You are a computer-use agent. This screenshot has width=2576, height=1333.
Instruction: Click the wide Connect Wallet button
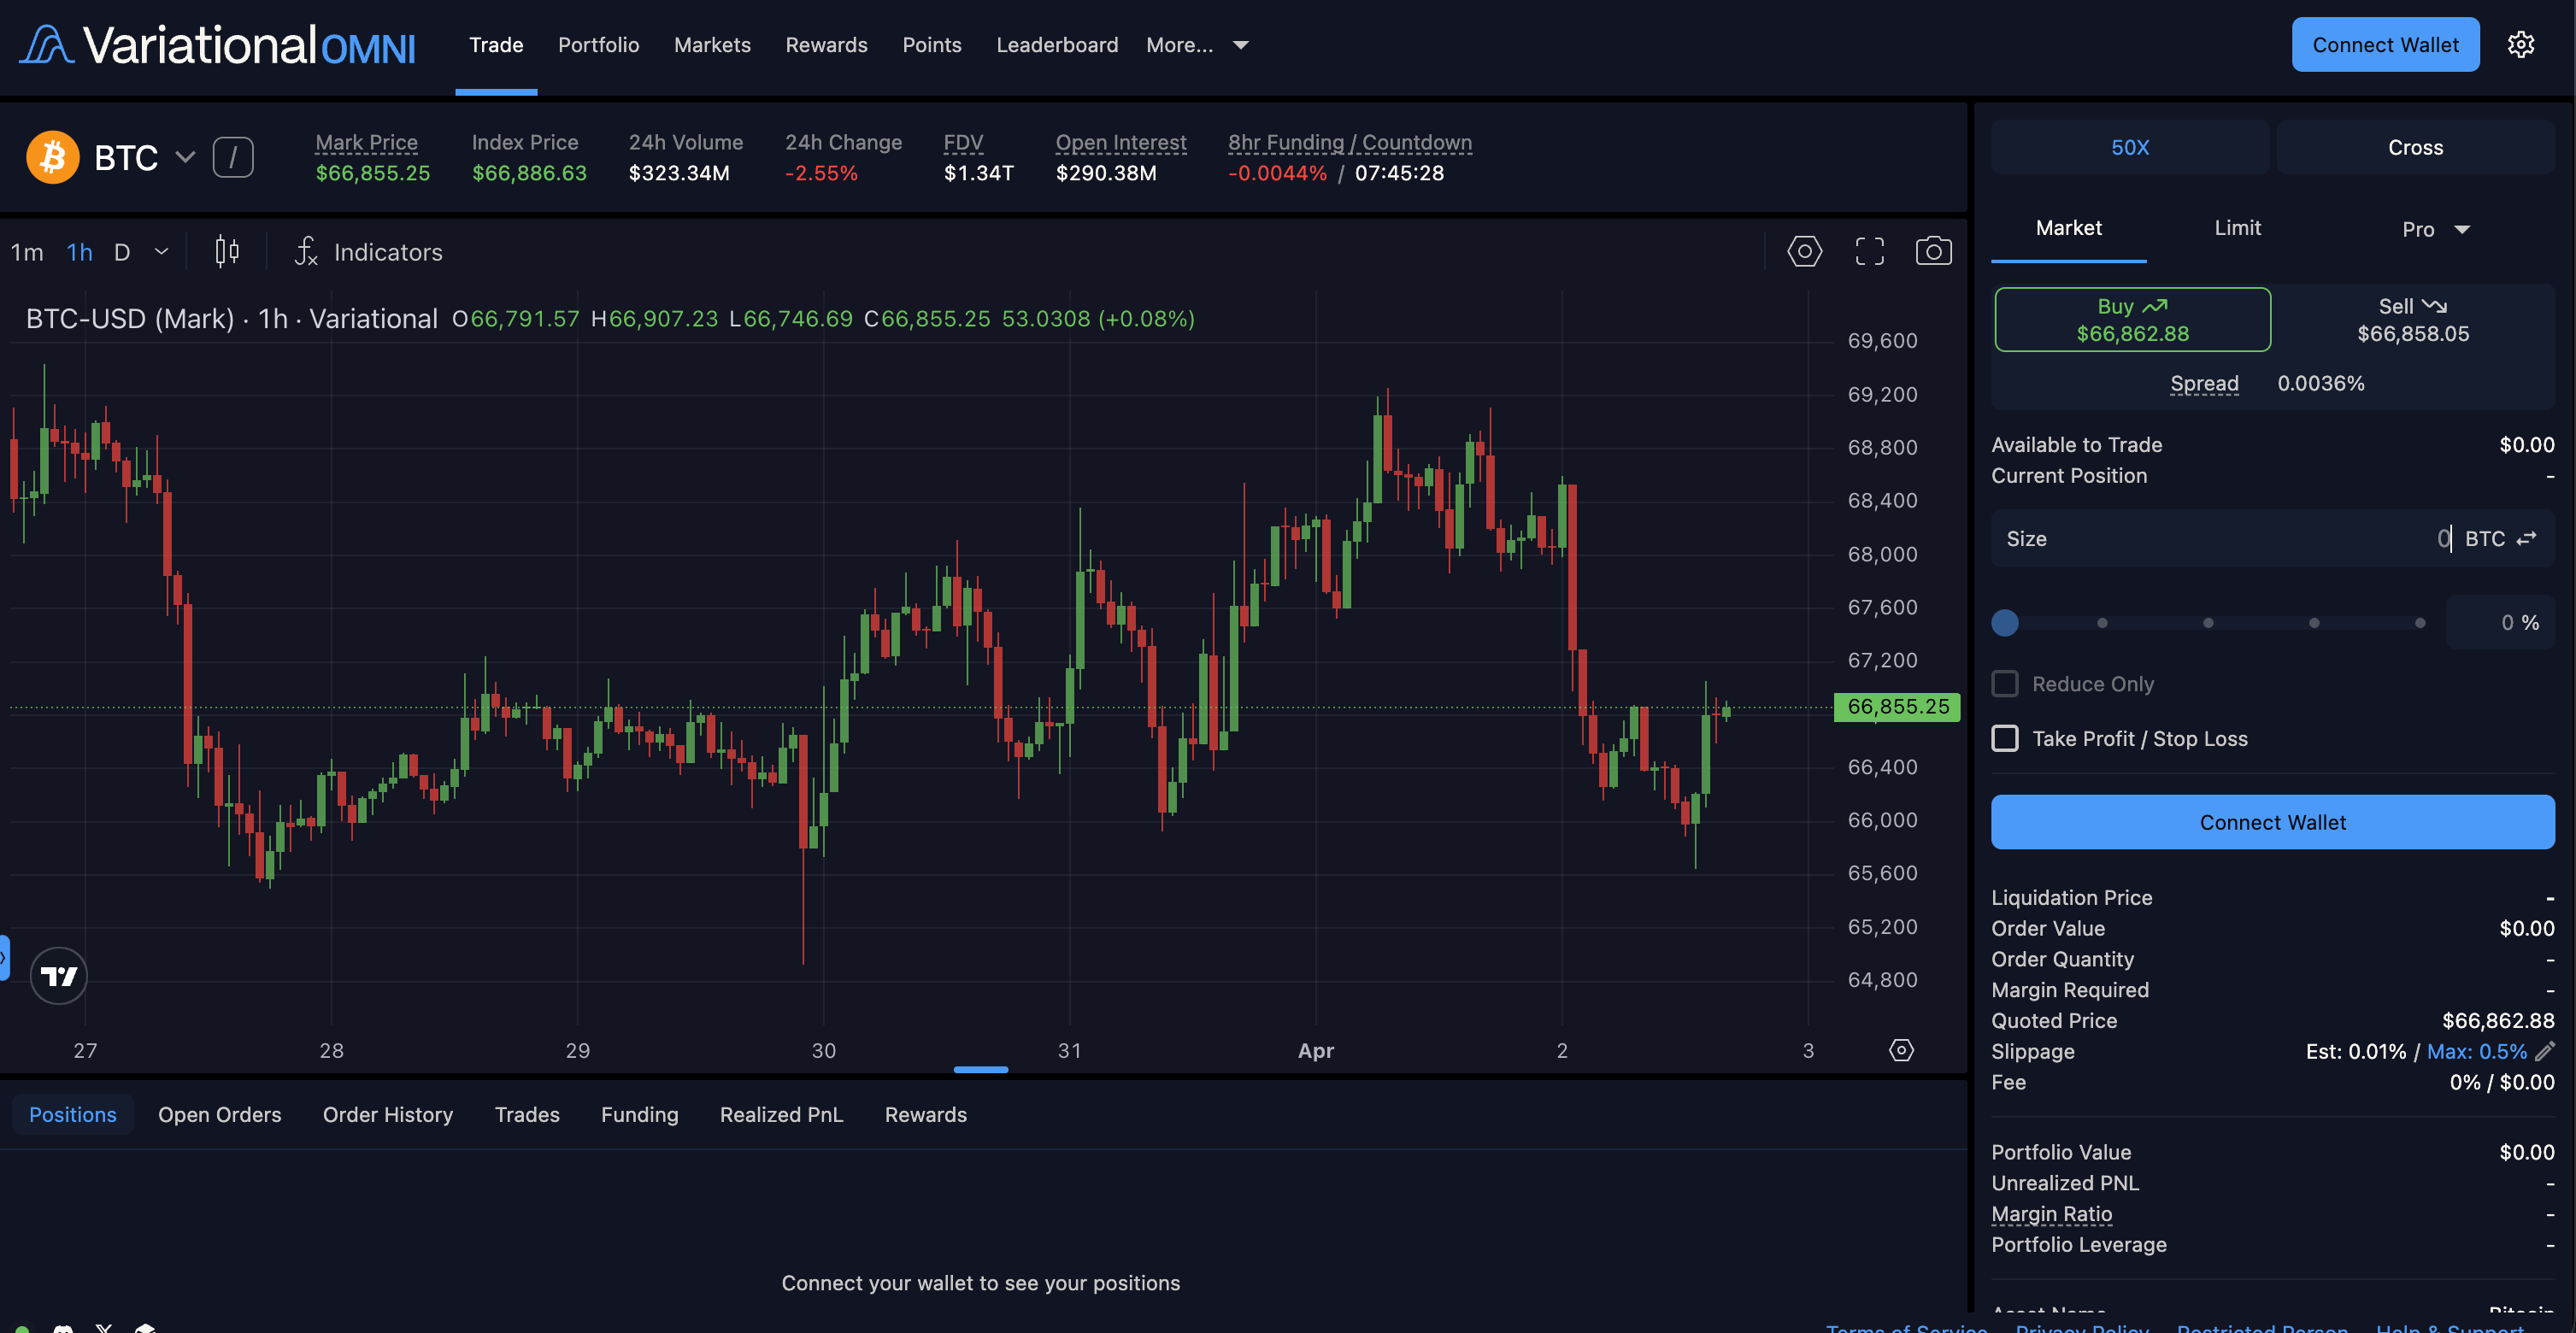pyautogui.click(x=2272, y=822)
